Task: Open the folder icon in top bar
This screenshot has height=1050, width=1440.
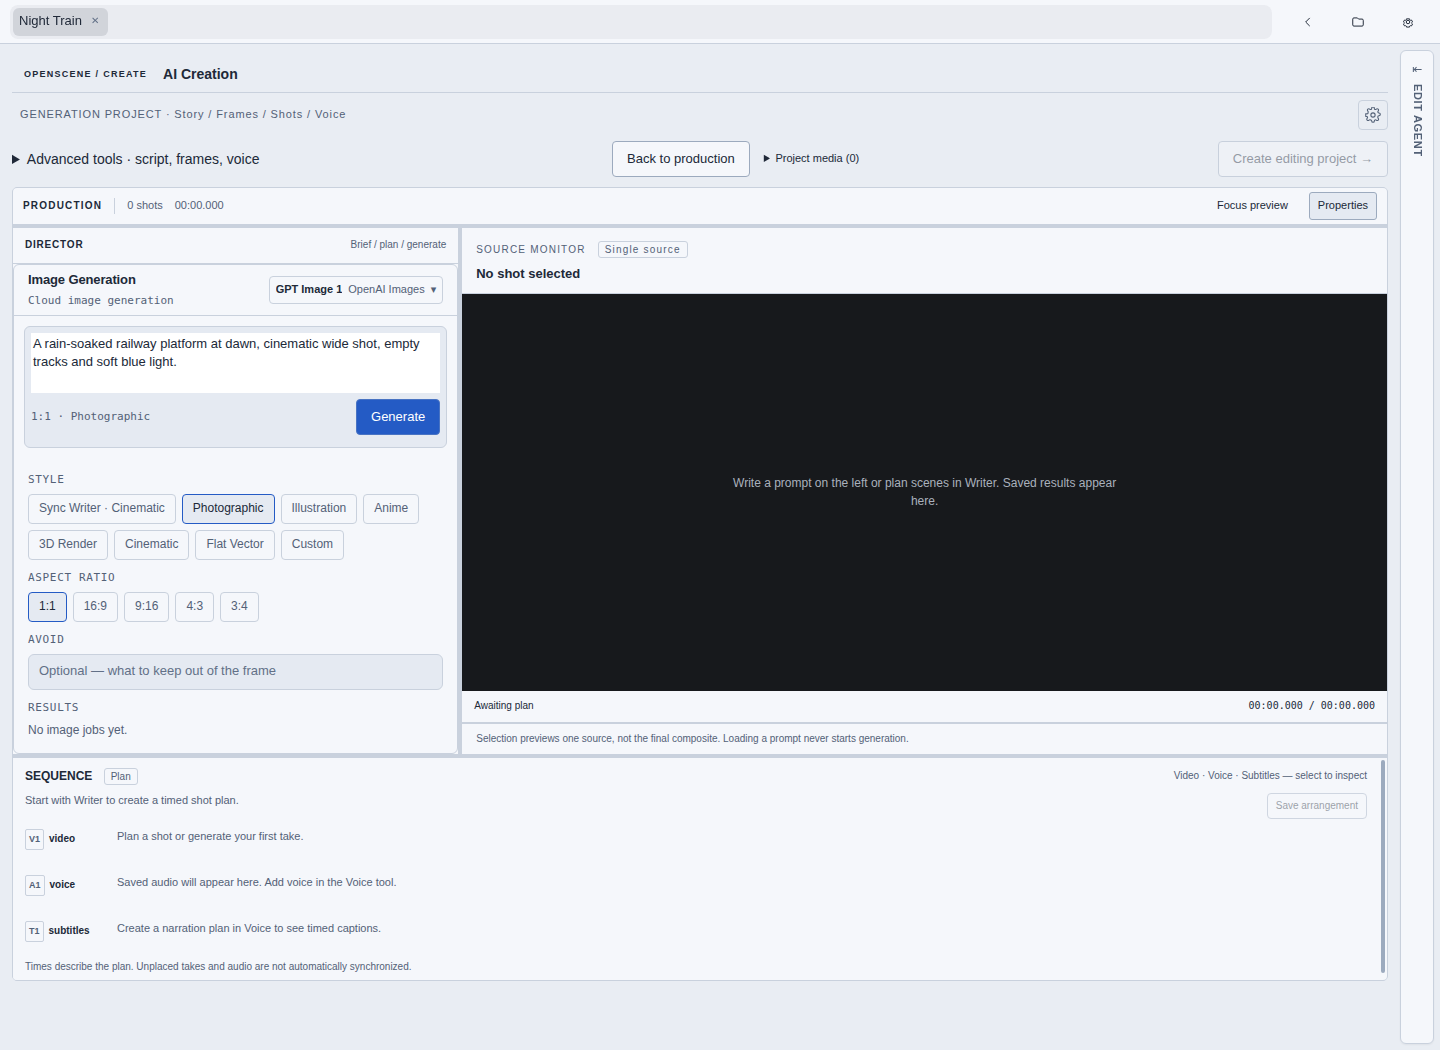Action: (1358, 22)
